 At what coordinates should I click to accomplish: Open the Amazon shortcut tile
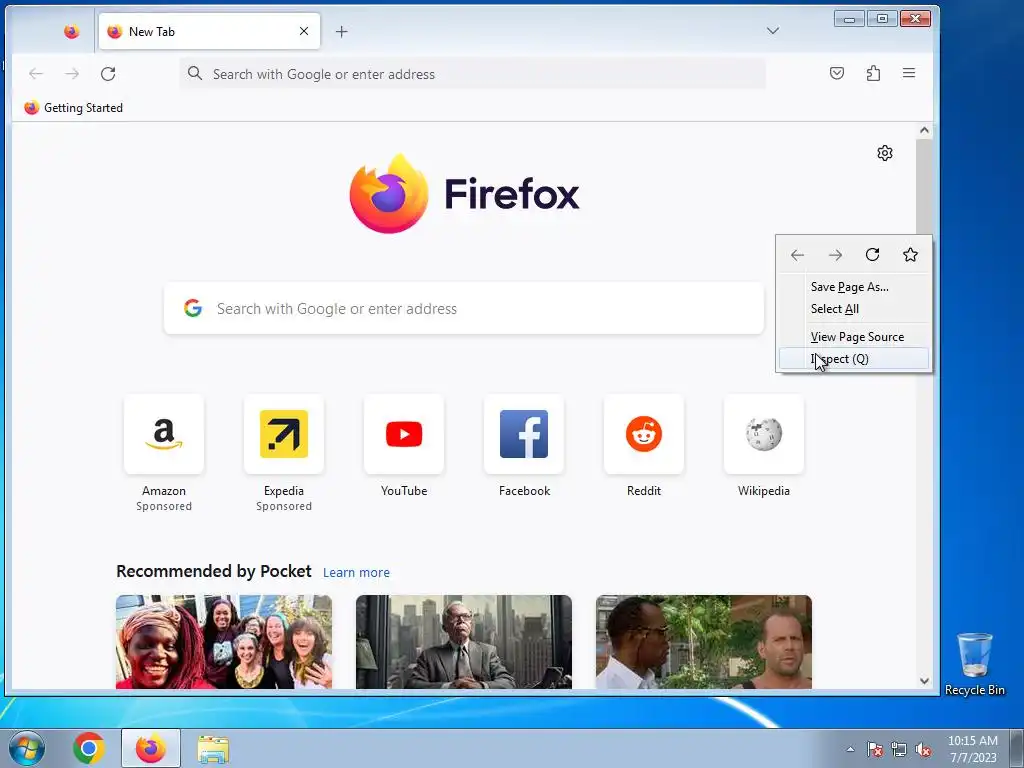(164, 434)
